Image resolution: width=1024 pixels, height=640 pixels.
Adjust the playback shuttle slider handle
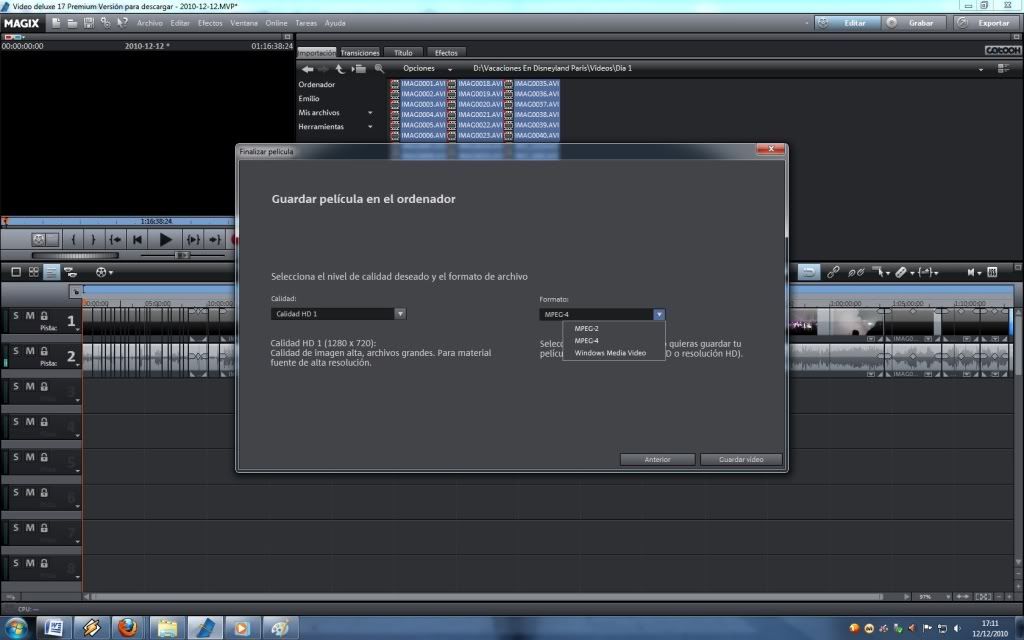[182, 255]
